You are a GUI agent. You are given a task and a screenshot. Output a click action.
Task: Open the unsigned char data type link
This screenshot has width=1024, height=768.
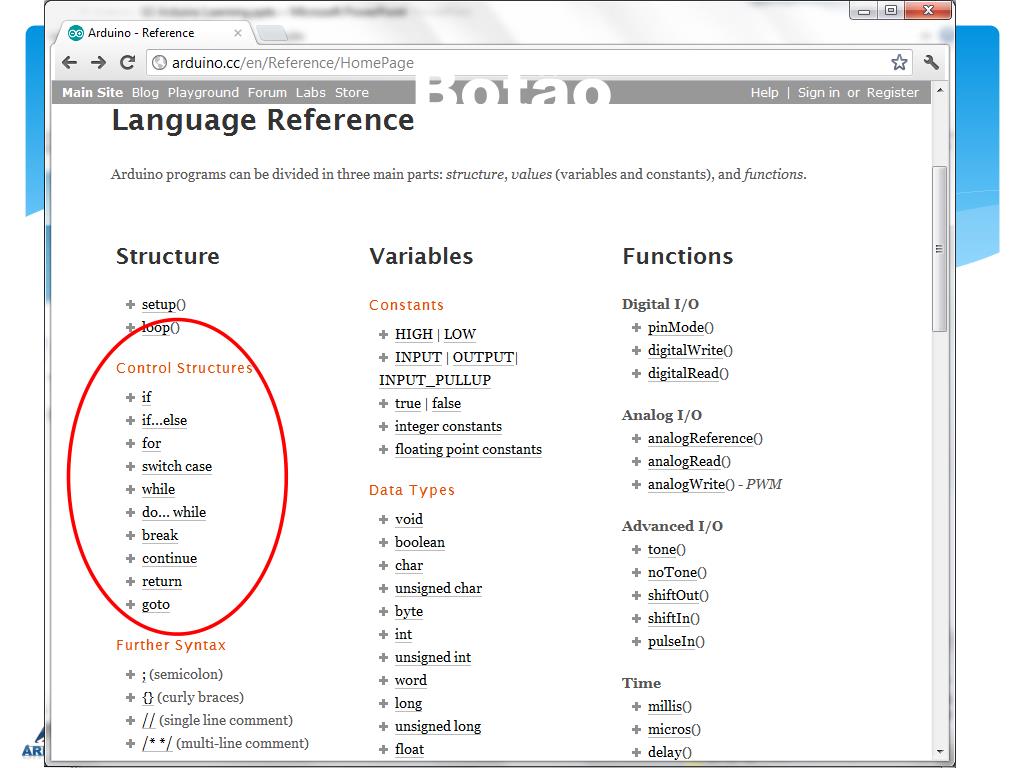[438, 588]
